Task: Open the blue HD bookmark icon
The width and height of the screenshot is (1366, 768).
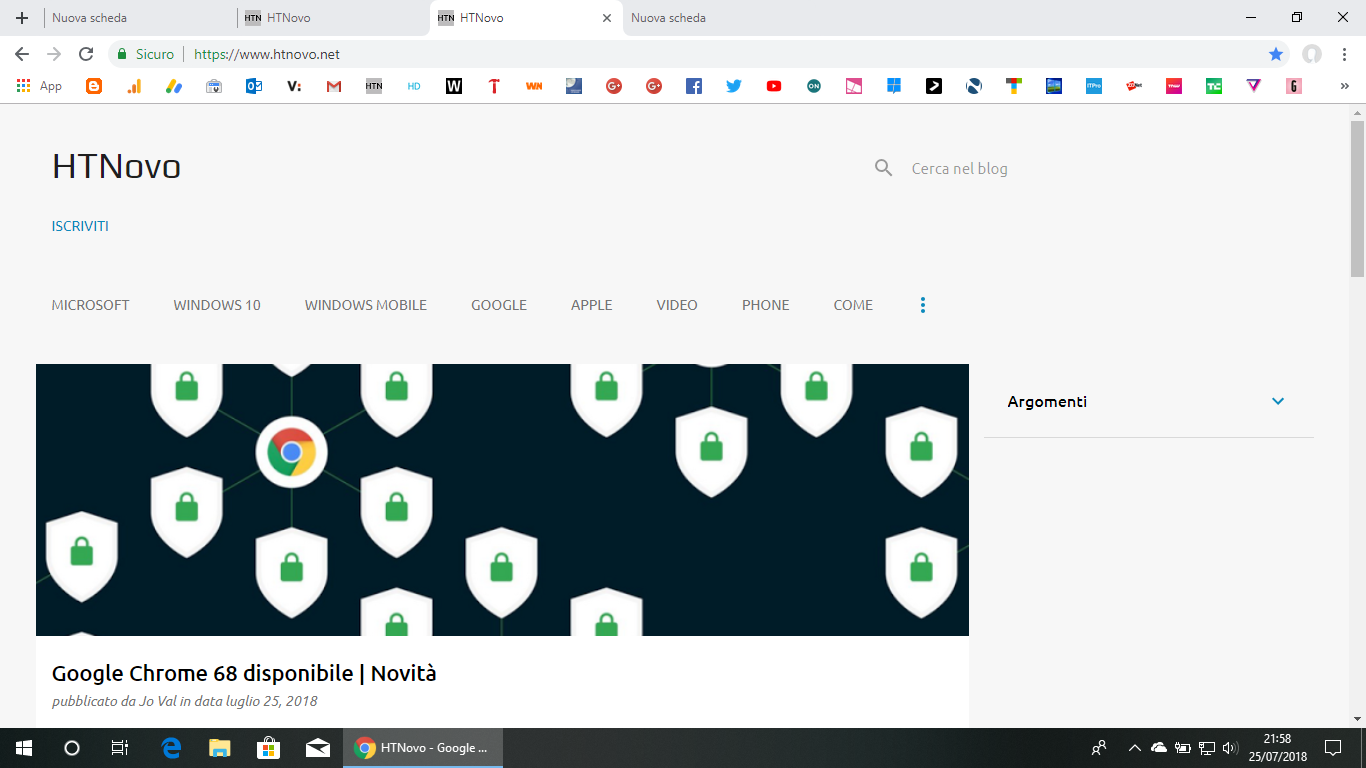Action: click(414, 86)
